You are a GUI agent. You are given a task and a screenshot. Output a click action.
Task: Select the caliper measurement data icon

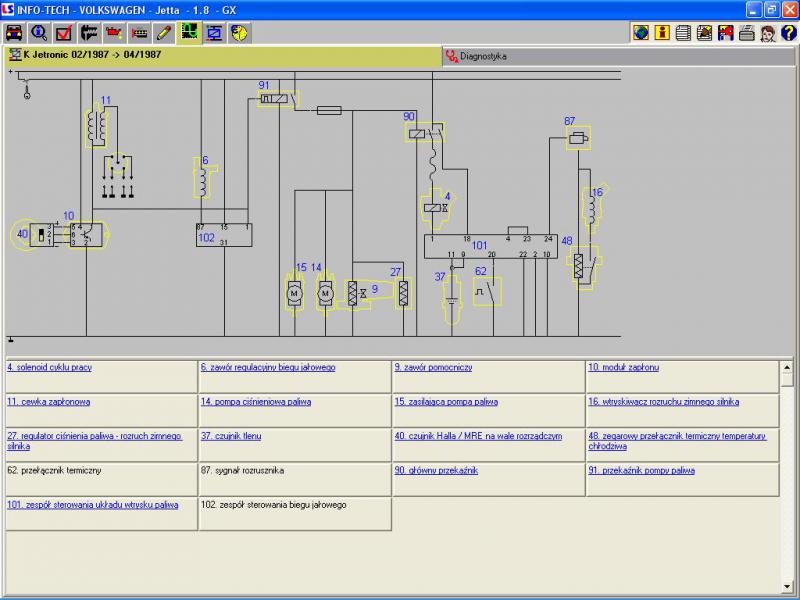tap(89, 33)
